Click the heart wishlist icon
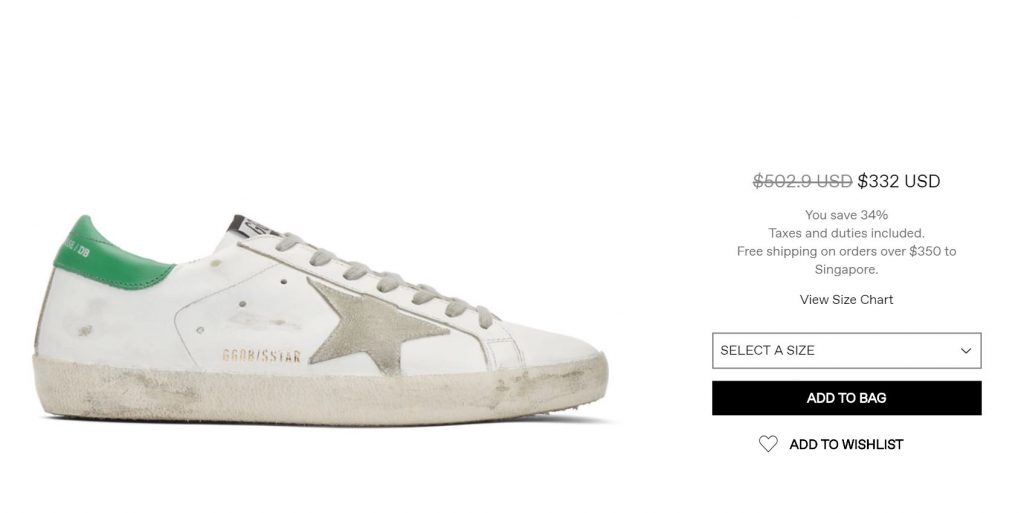The image size is (1024, 513). (x=768, y=444)
